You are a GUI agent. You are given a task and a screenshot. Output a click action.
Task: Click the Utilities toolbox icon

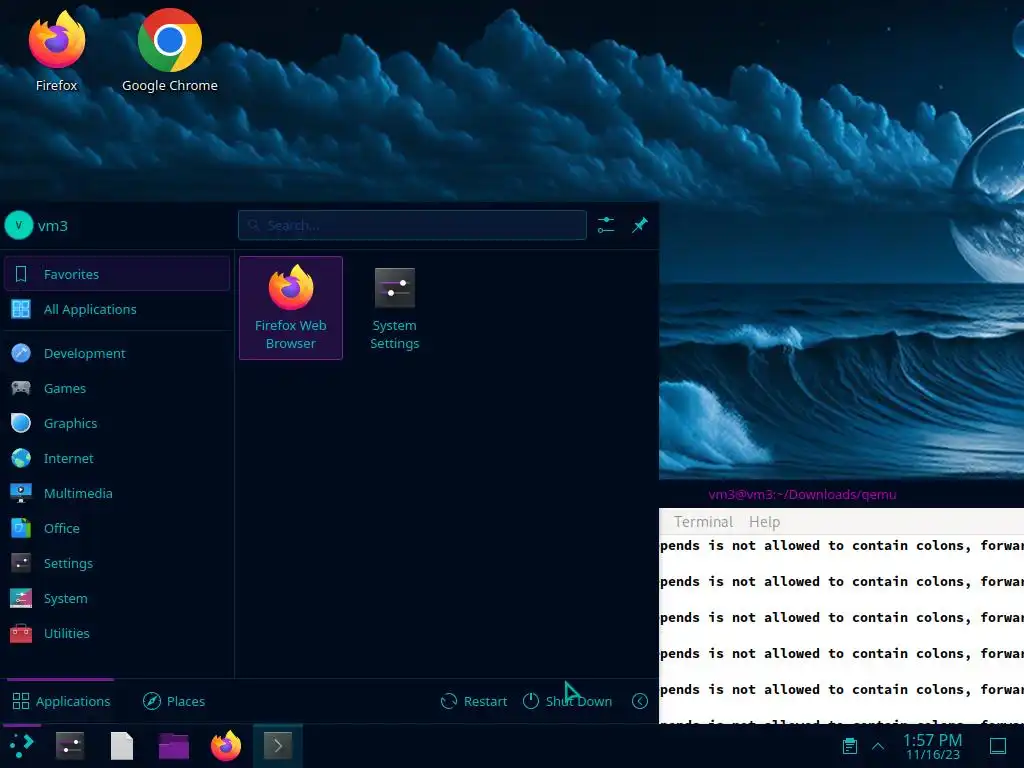click(21, 633)
